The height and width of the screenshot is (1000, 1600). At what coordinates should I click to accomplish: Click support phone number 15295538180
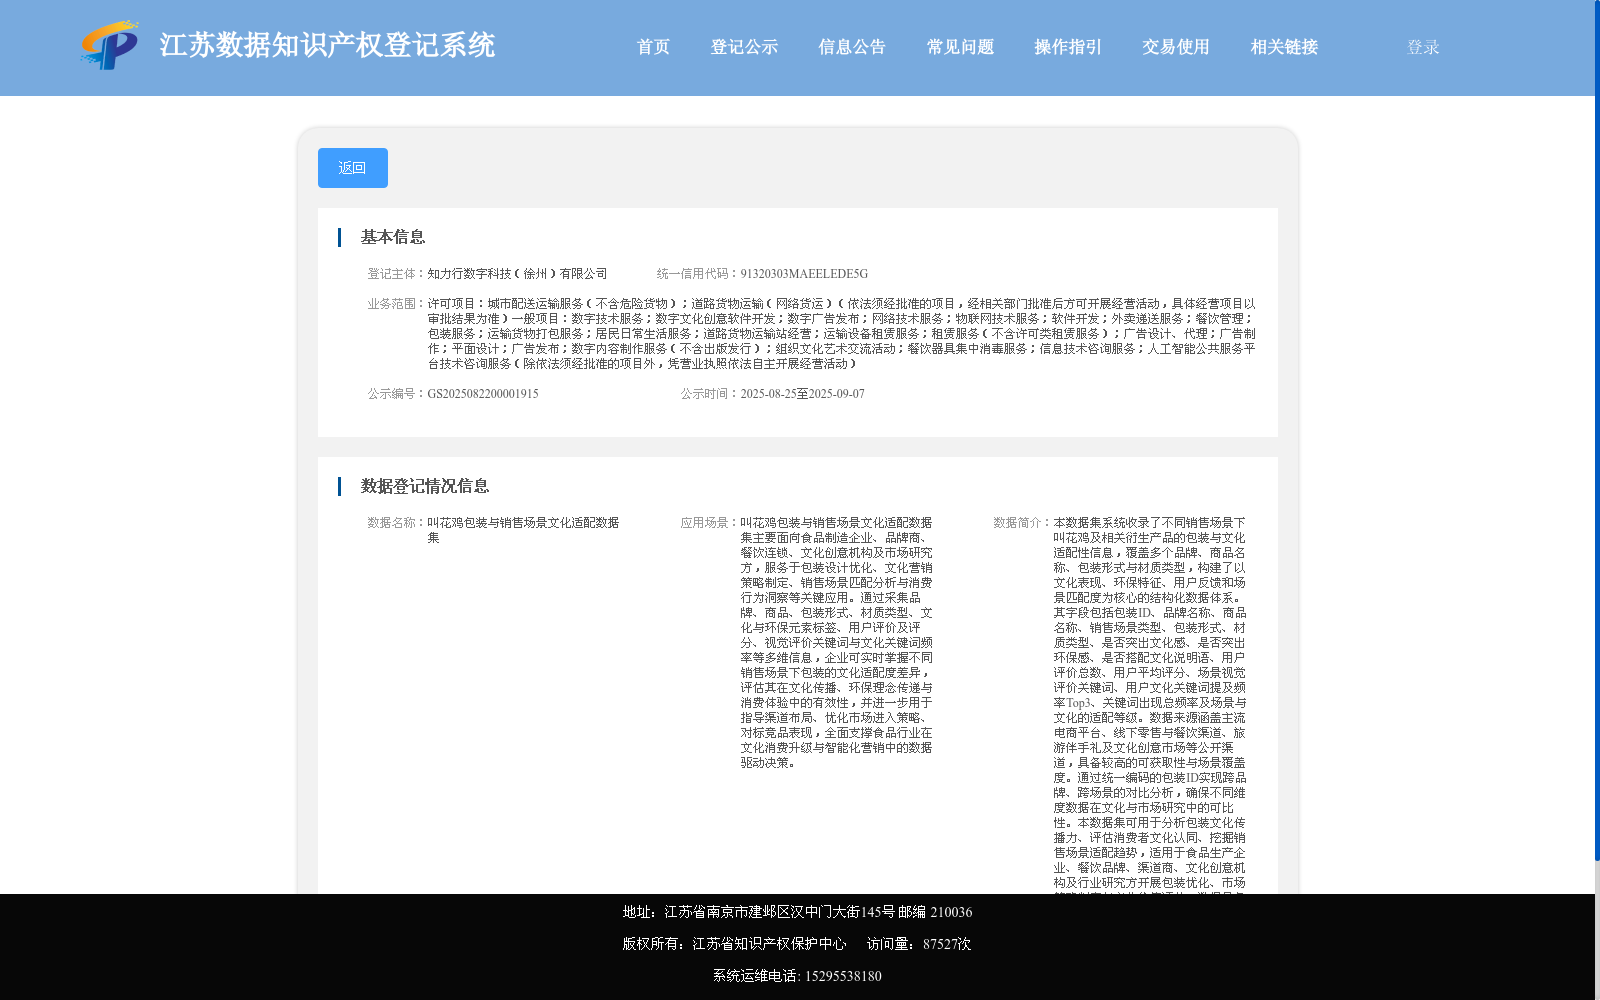(843, 976)
